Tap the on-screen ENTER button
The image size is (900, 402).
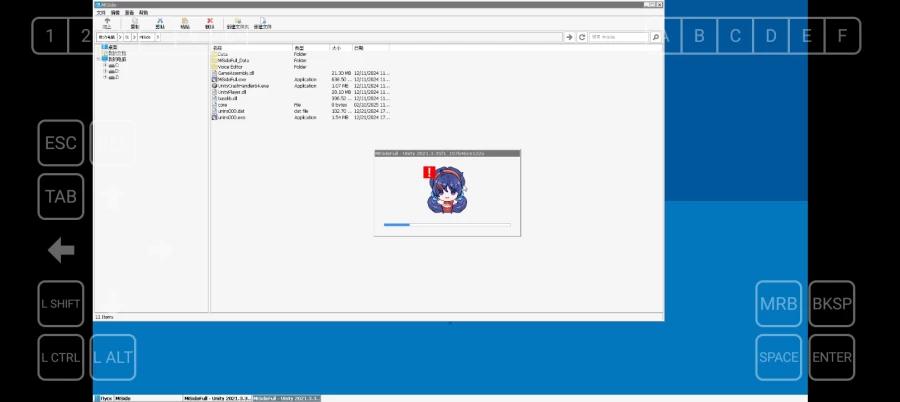click(832, 357)
